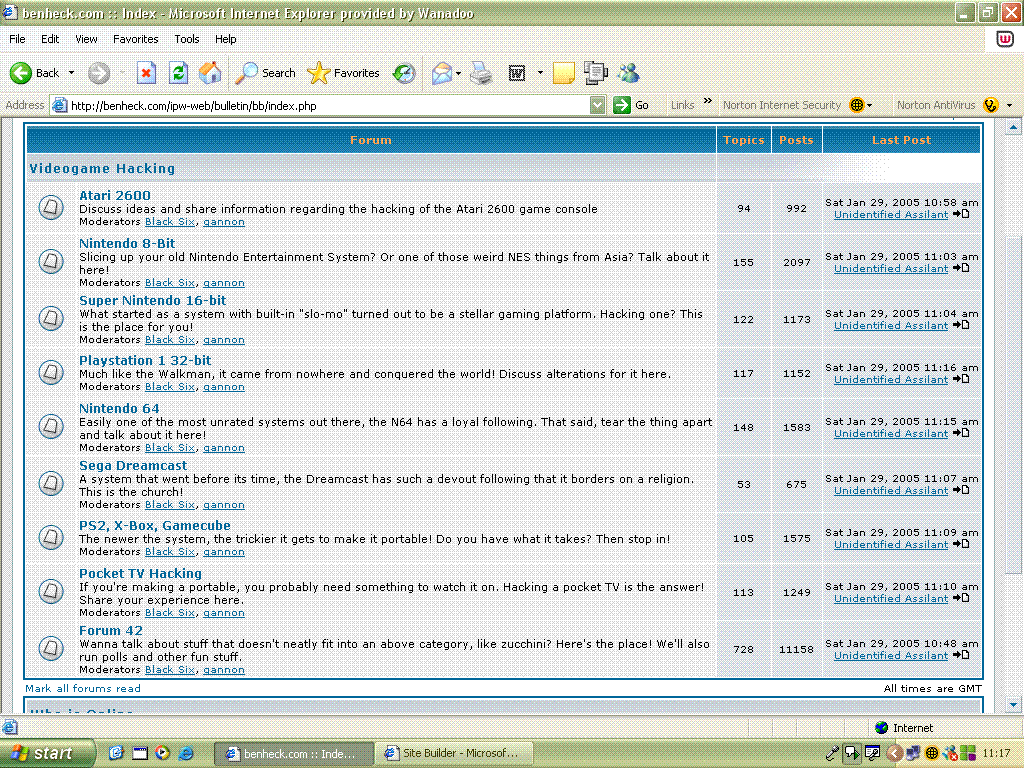
Task: Open the Sega Dreamcast forum link
Action: pos(133,466)
